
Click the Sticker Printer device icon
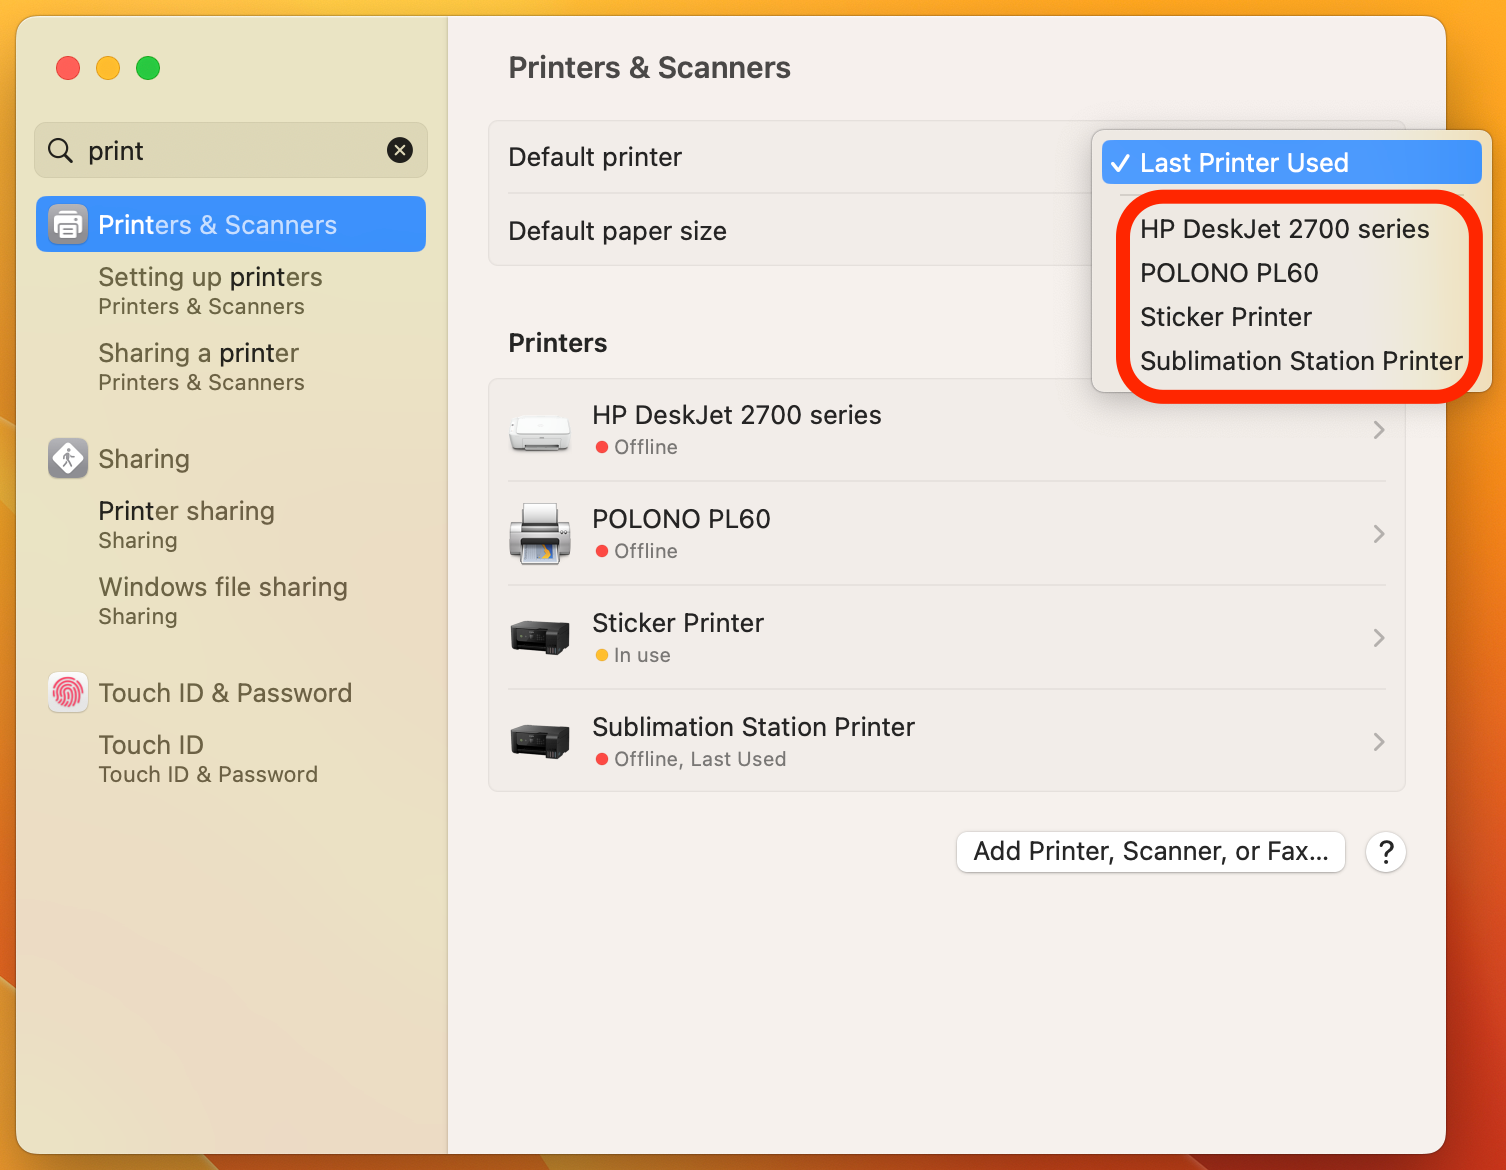pyautogui.click(x=540, y=638)
